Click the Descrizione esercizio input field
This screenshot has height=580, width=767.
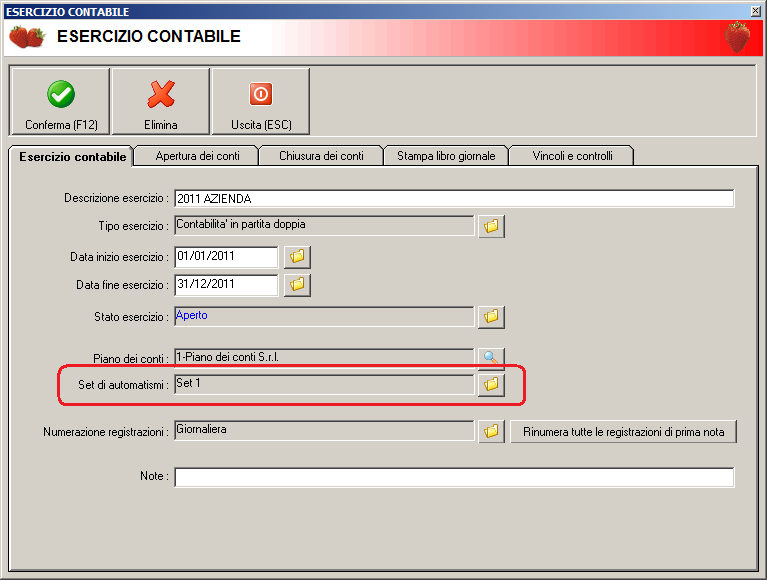(454, 199)
